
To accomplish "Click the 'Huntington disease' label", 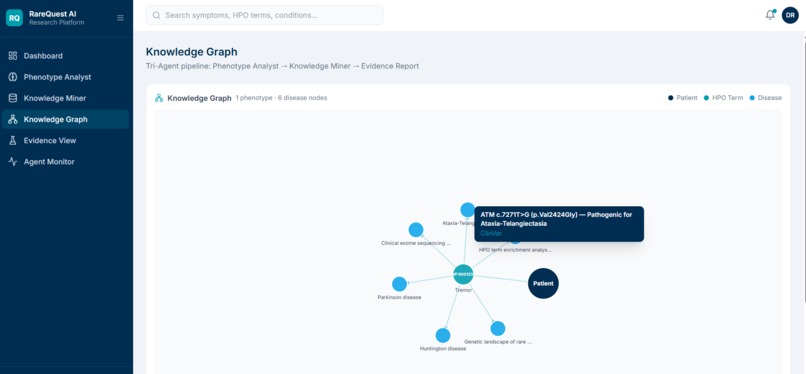I will coord(443,348).
